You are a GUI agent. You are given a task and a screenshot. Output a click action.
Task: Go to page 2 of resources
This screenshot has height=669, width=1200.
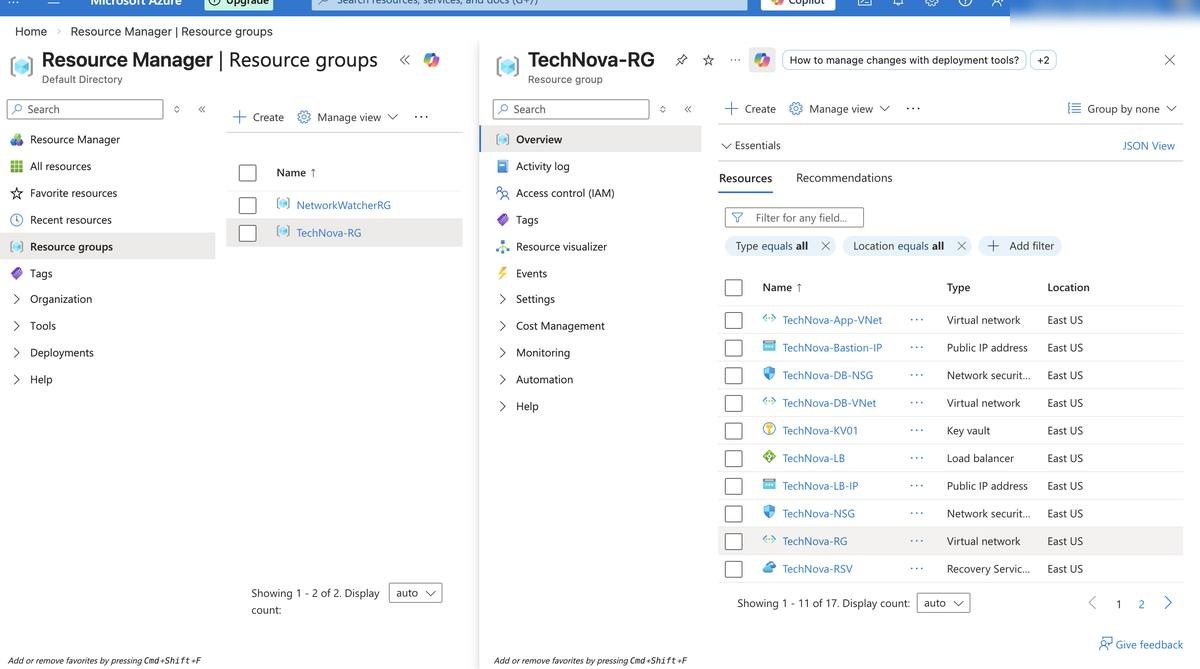pyautogui.click(x=1141, y=604)
